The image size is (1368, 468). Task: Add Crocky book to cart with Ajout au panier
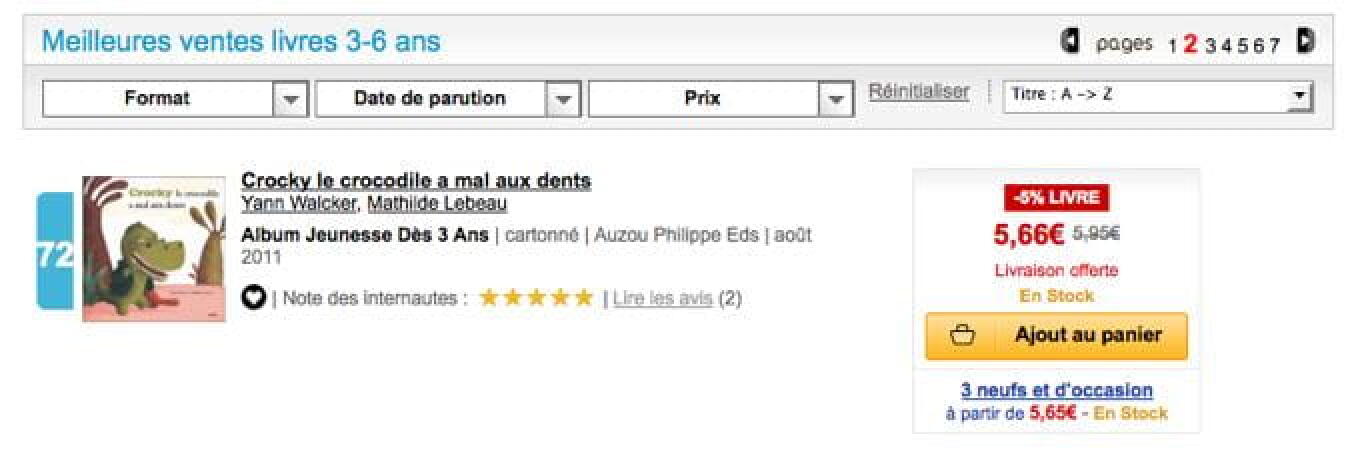pyautogui.click(x=1057, y=336)
